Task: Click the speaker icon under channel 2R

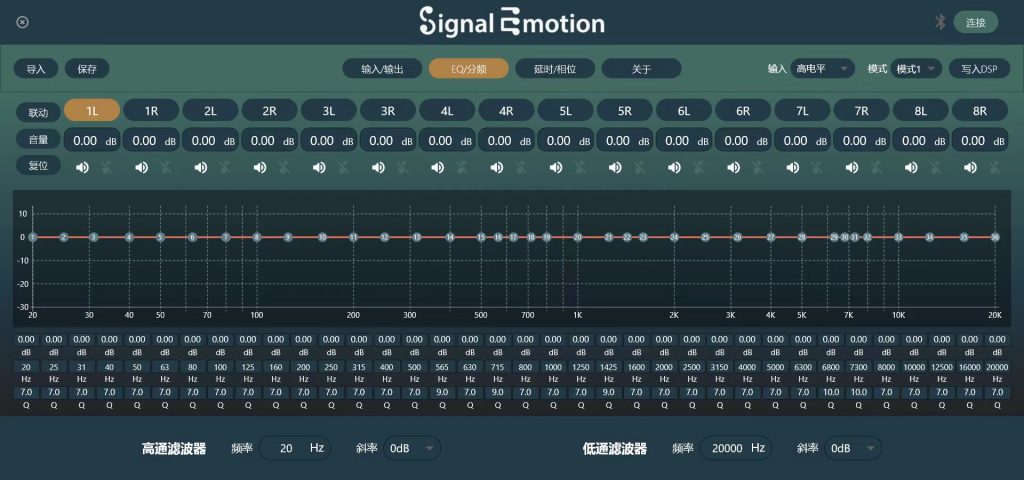Action: coord(260,168)
